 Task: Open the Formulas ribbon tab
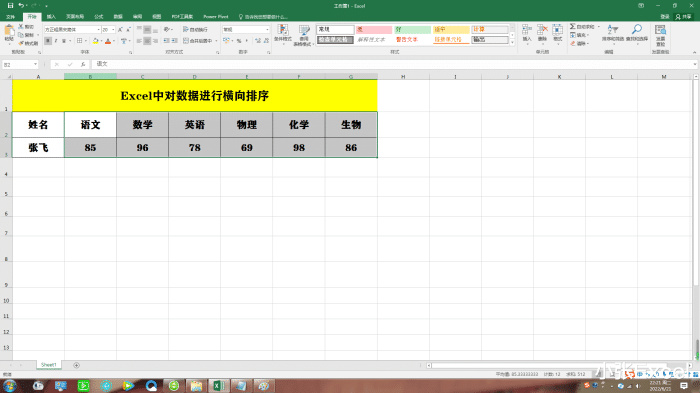tap(99, 17)
